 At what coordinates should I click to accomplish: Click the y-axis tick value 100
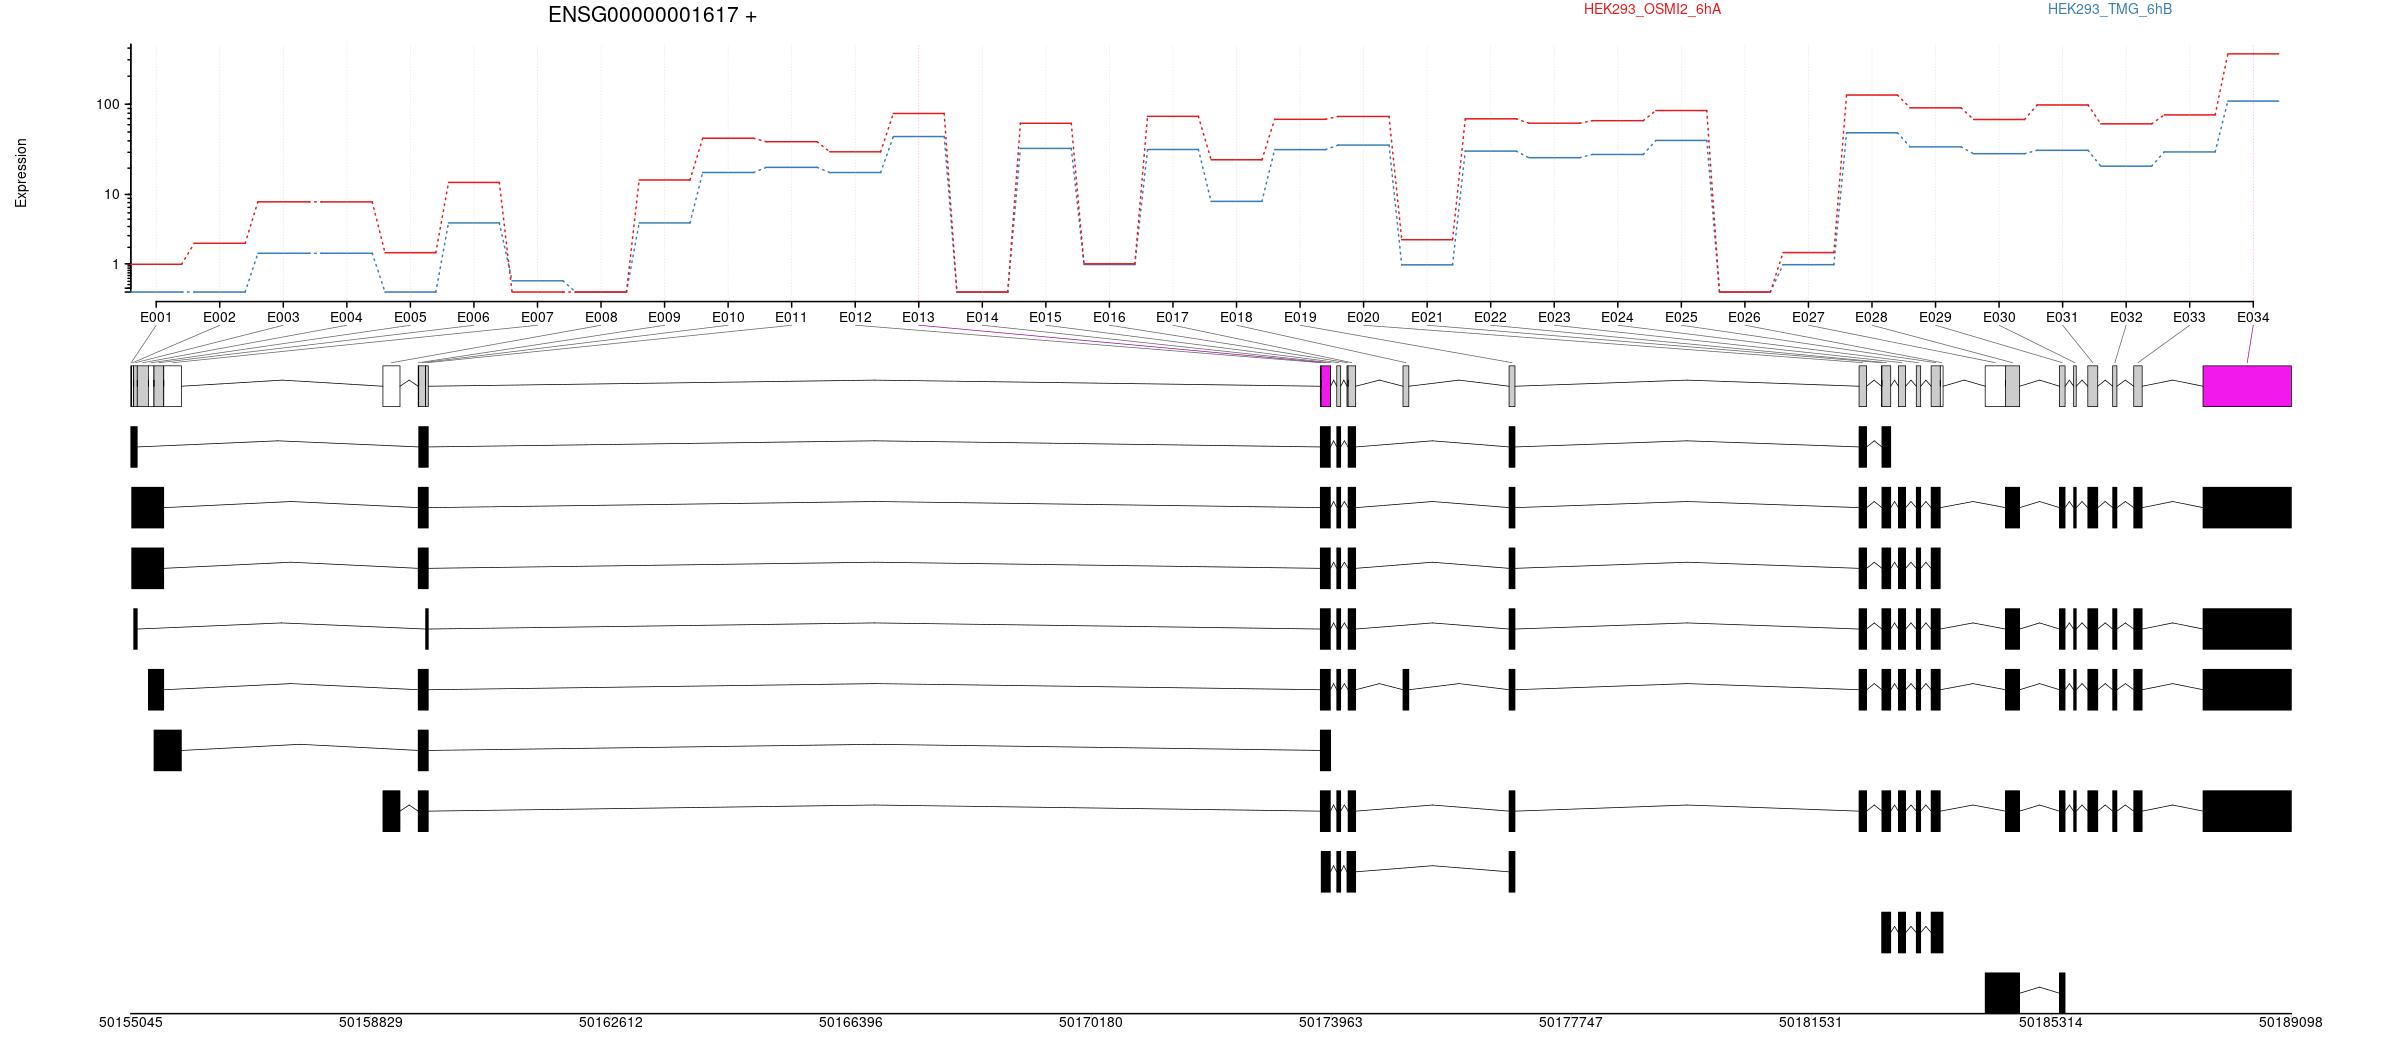coord(107,104)
